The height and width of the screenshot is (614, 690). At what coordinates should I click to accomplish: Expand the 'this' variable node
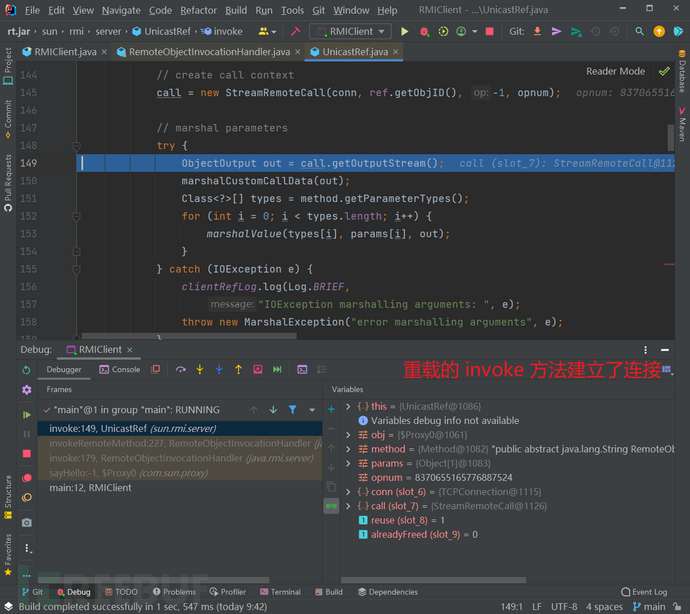[x=348, y=406]
